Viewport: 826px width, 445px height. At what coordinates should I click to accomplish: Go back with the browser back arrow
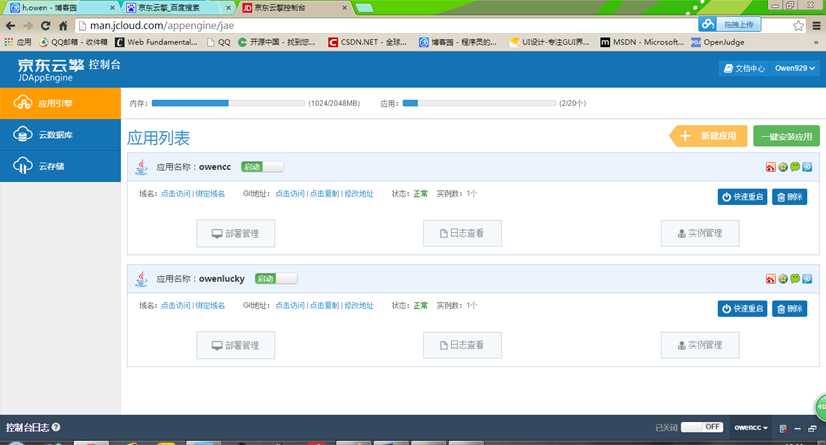pos(11,25)
